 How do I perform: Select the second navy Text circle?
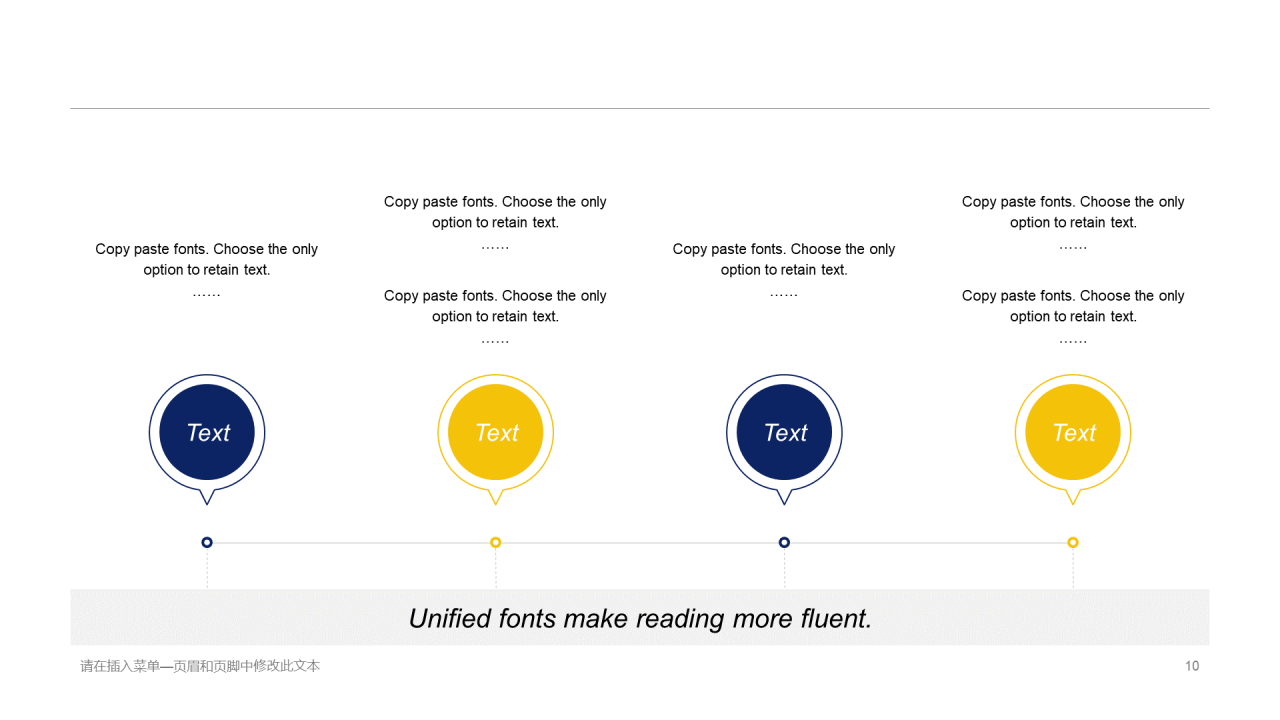[x=784, y=432]
